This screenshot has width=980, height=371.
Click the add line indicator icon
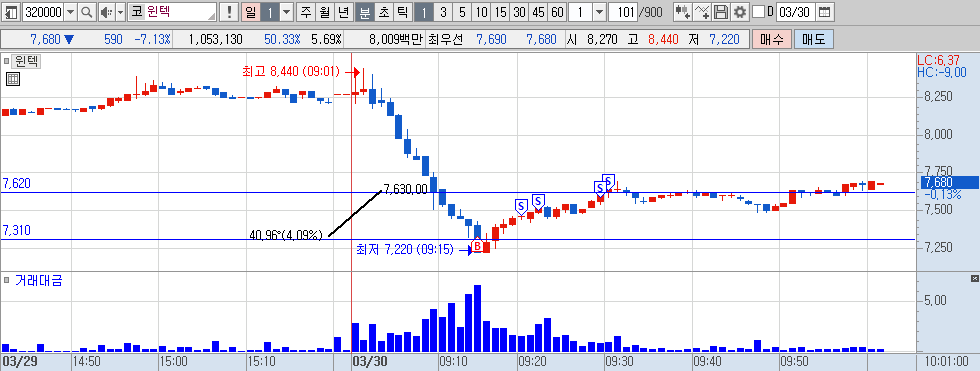(x=702, y=12)
